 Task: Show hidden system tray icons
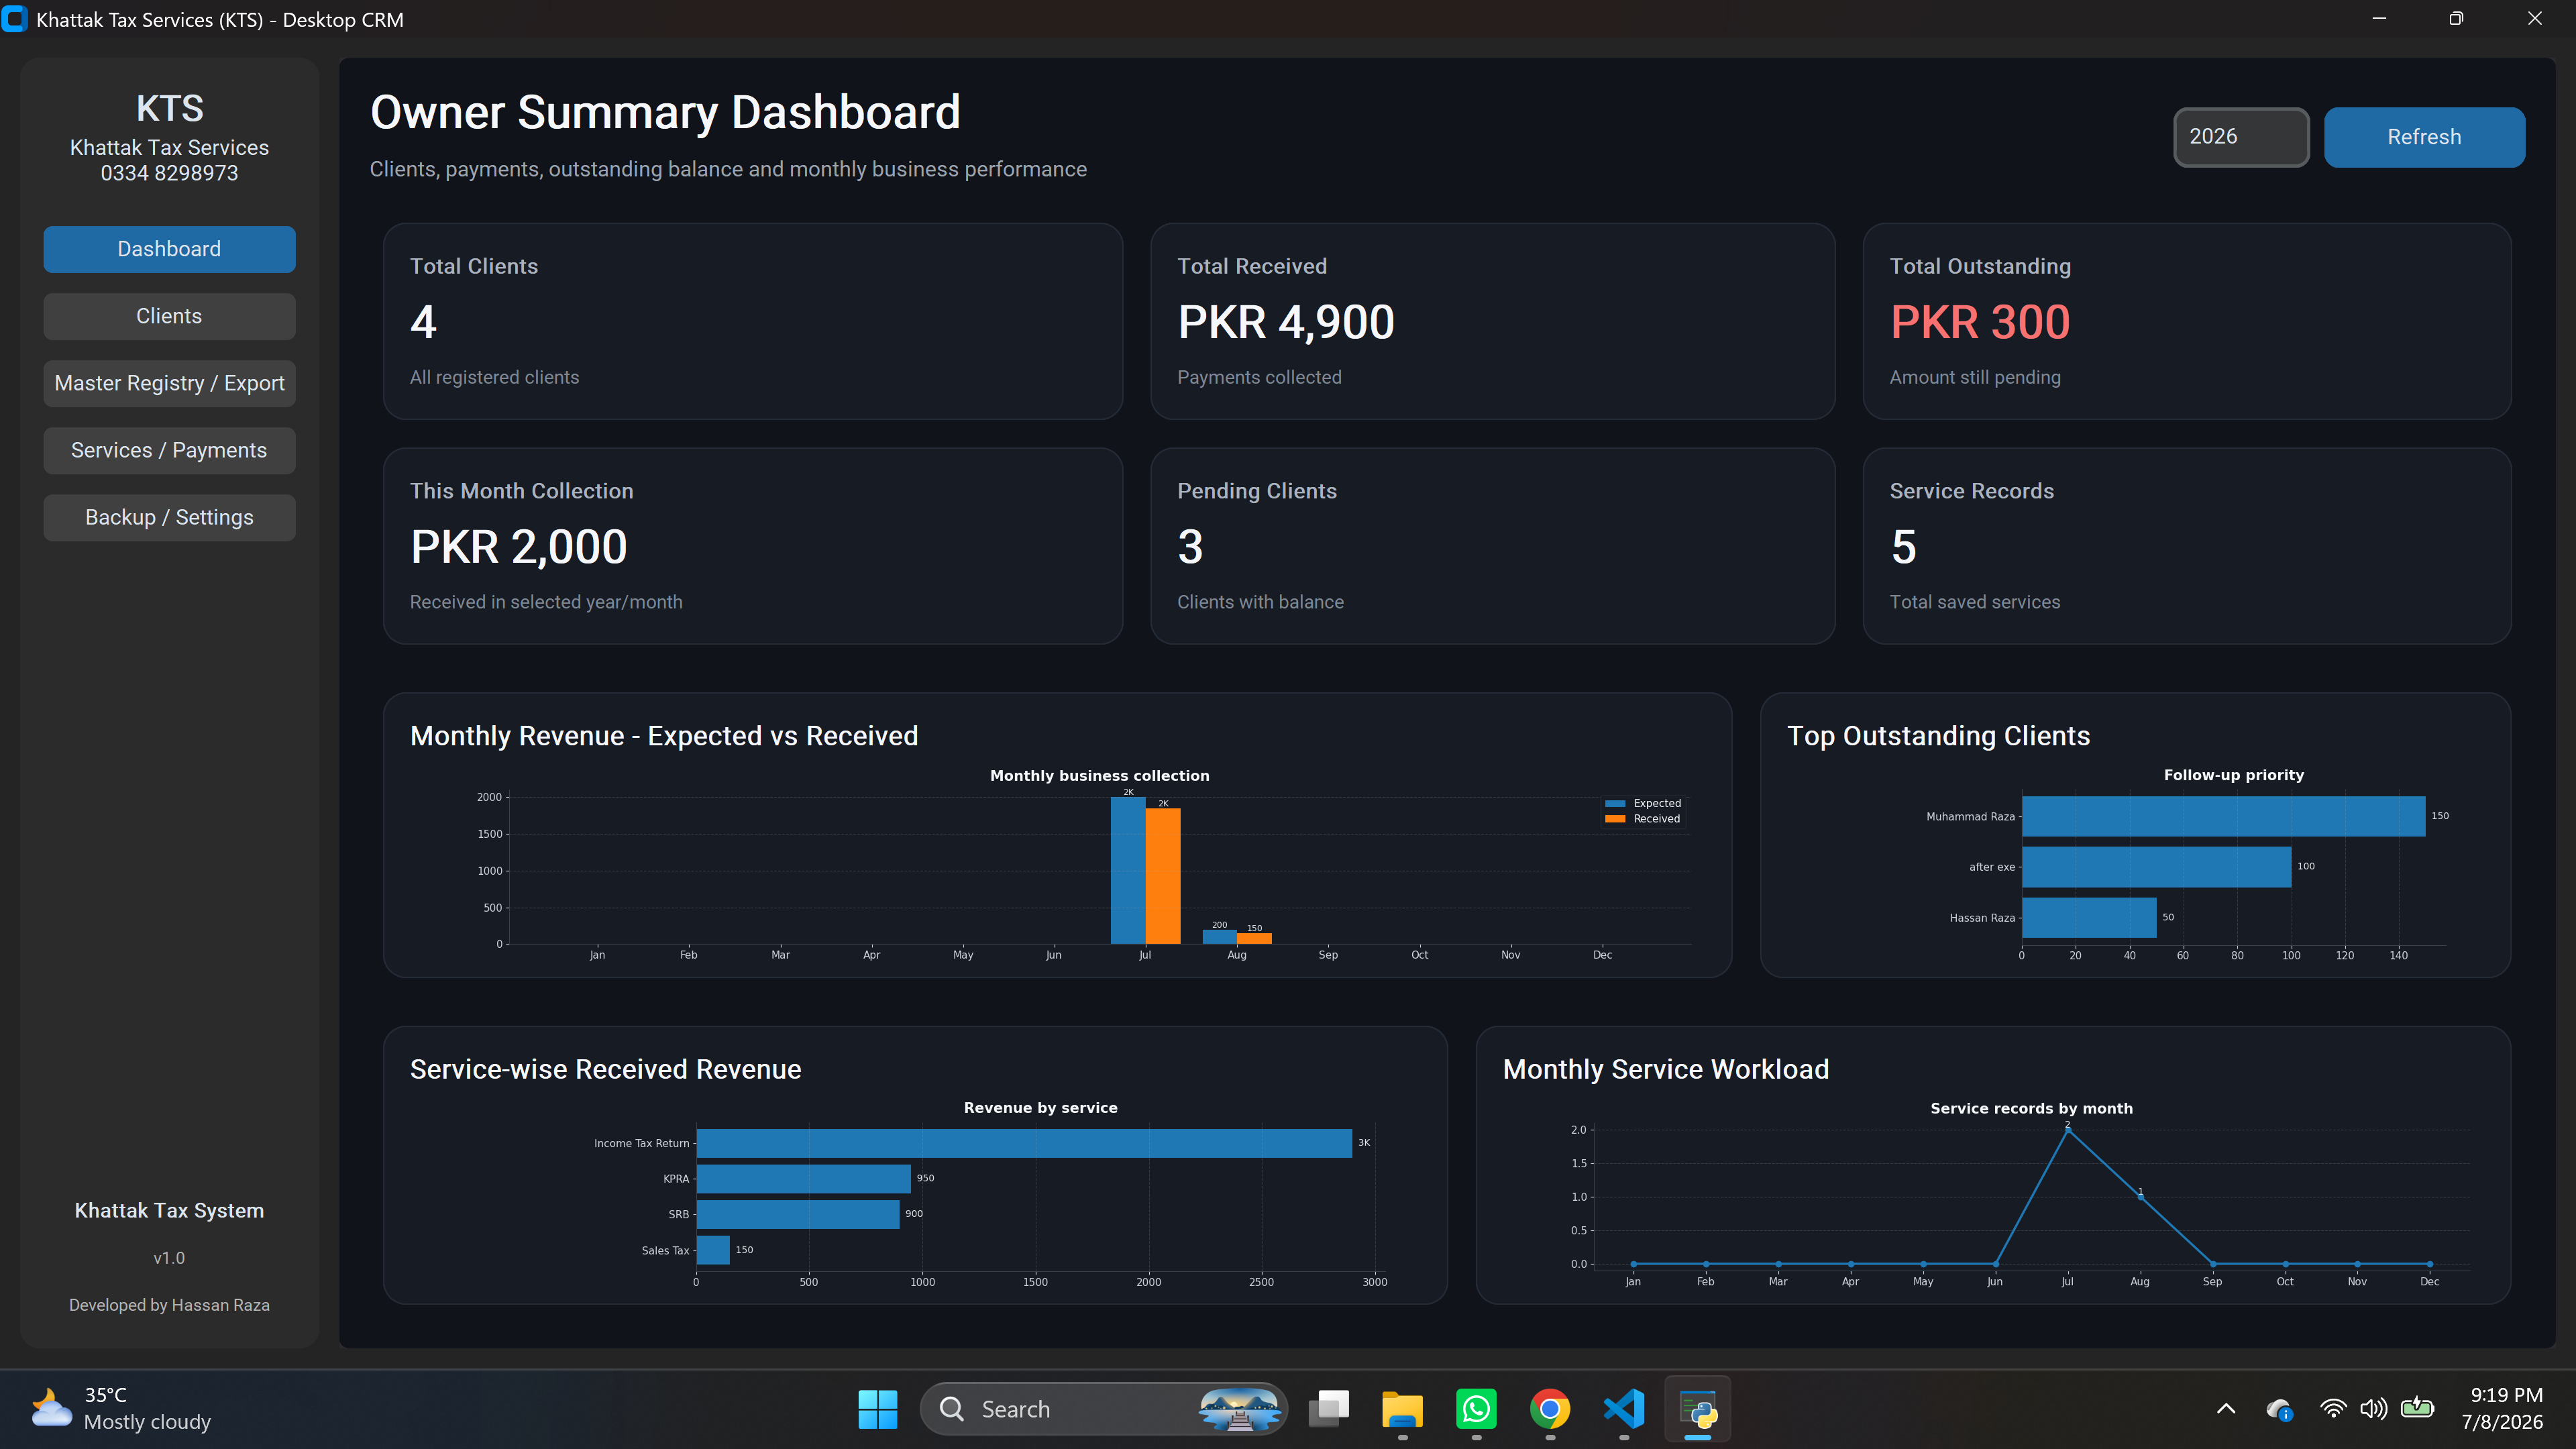2226,1409
